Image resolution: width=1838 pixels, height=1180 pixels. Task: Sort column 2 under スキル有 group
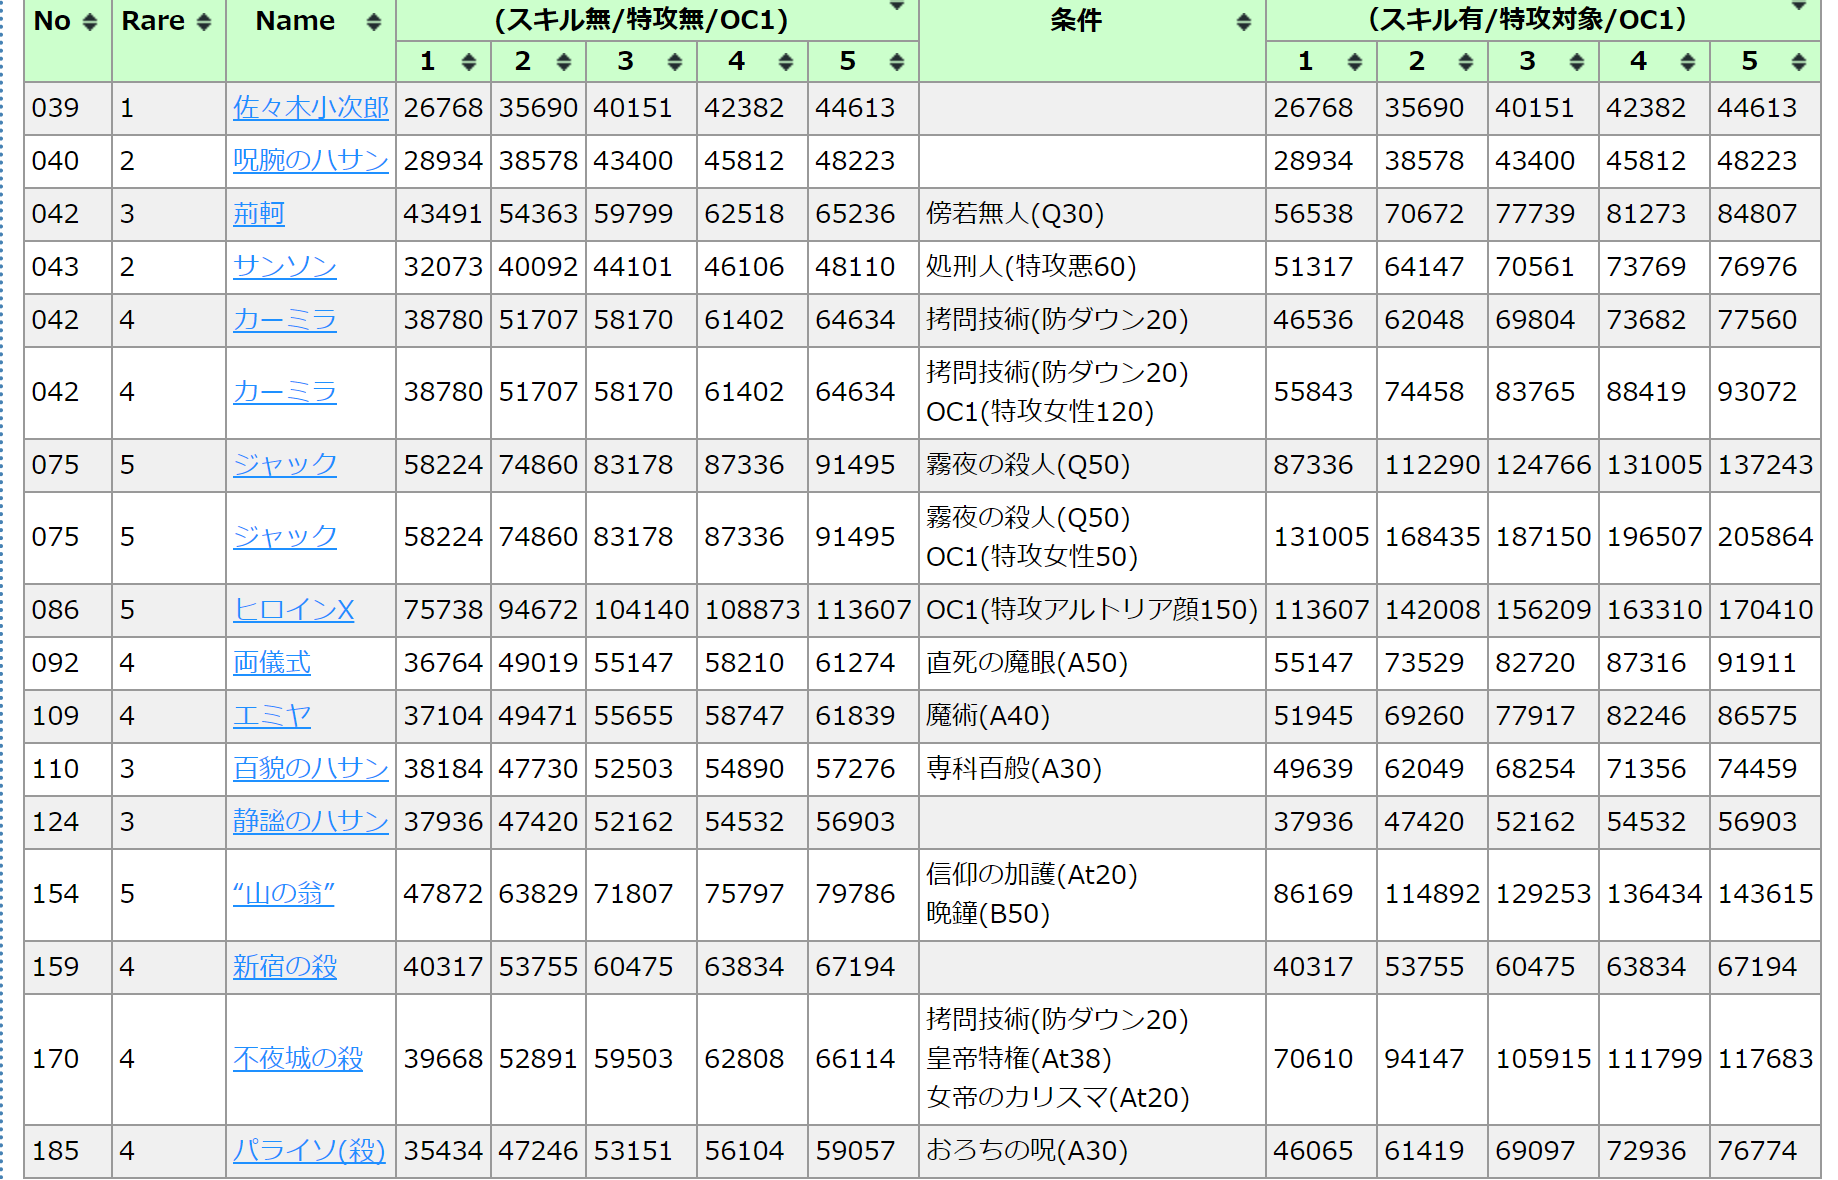tap(1465, 62)
